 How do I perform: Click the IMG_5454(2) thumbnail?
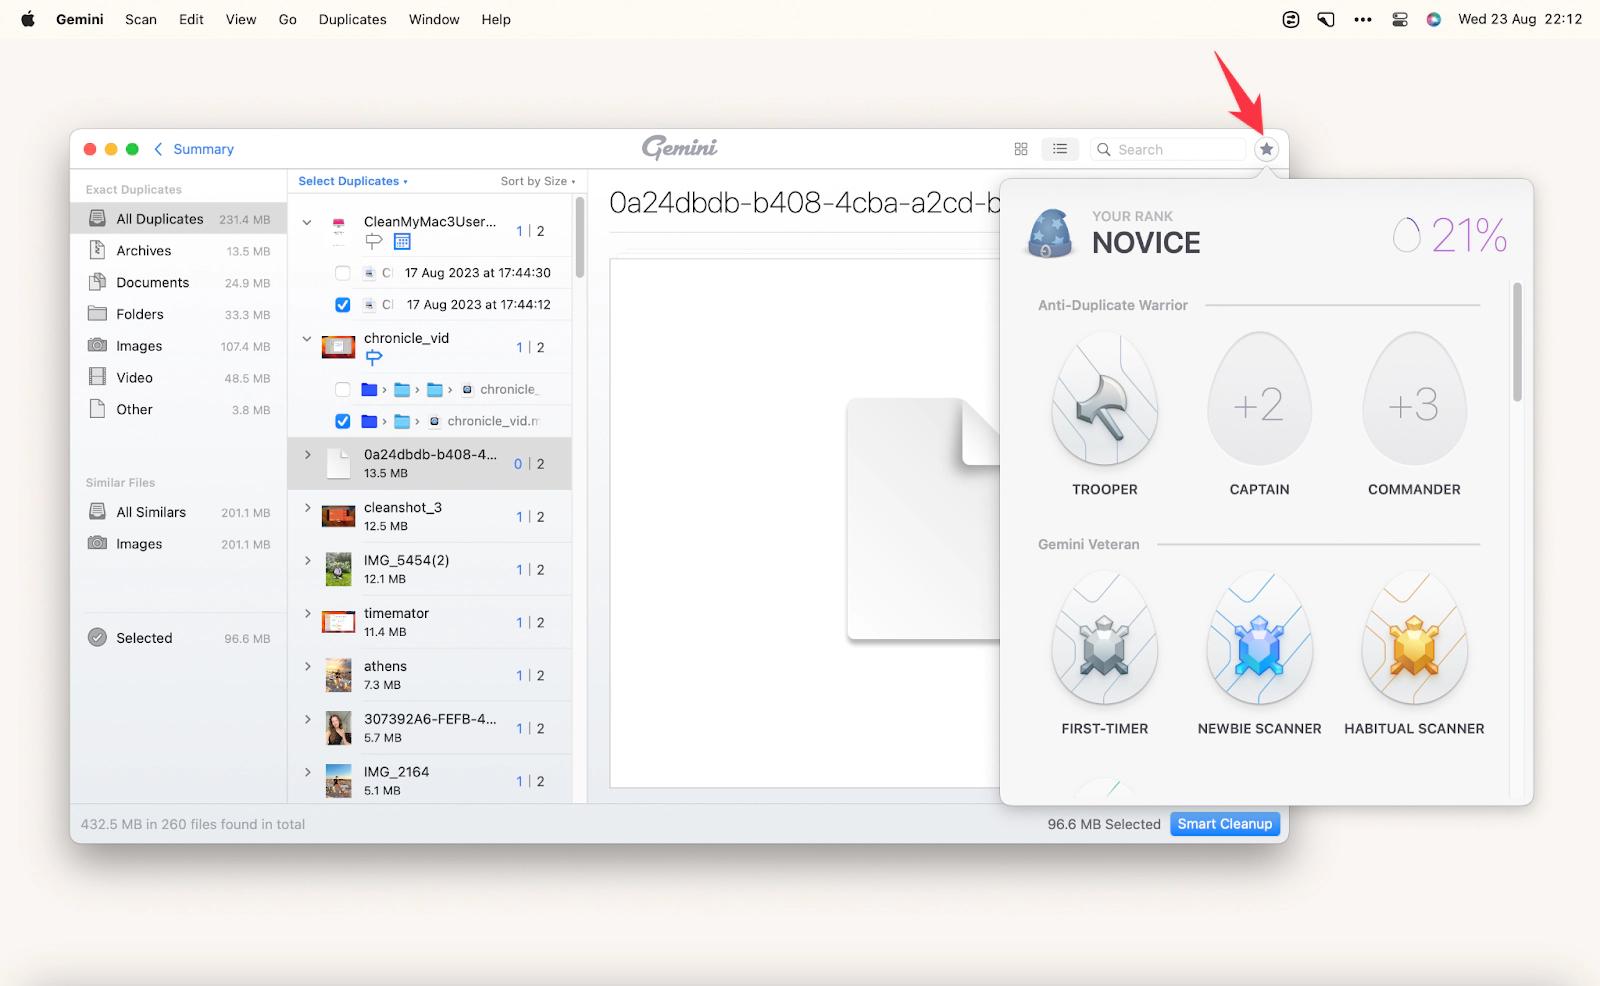click(338, 569)
